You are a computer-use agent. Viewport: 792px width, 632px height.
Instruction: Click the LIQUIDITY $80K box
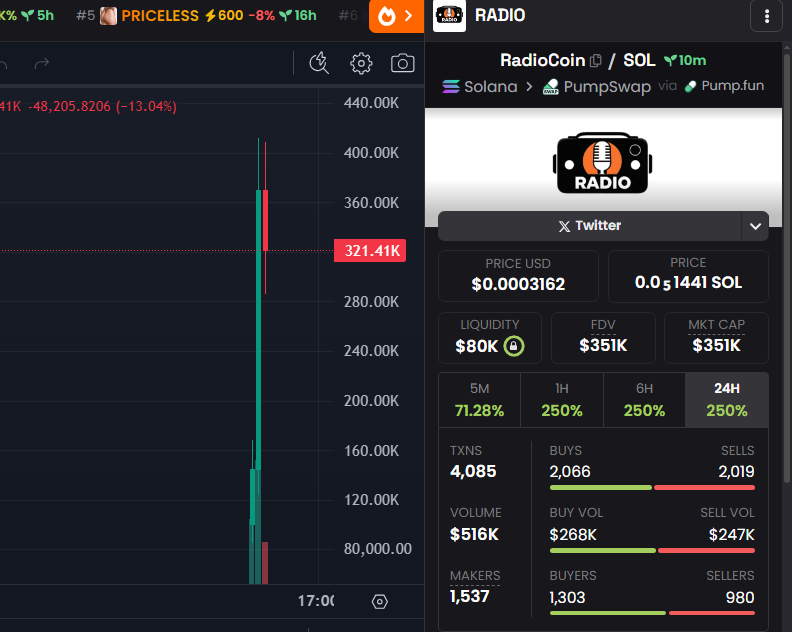click(489, 337)
